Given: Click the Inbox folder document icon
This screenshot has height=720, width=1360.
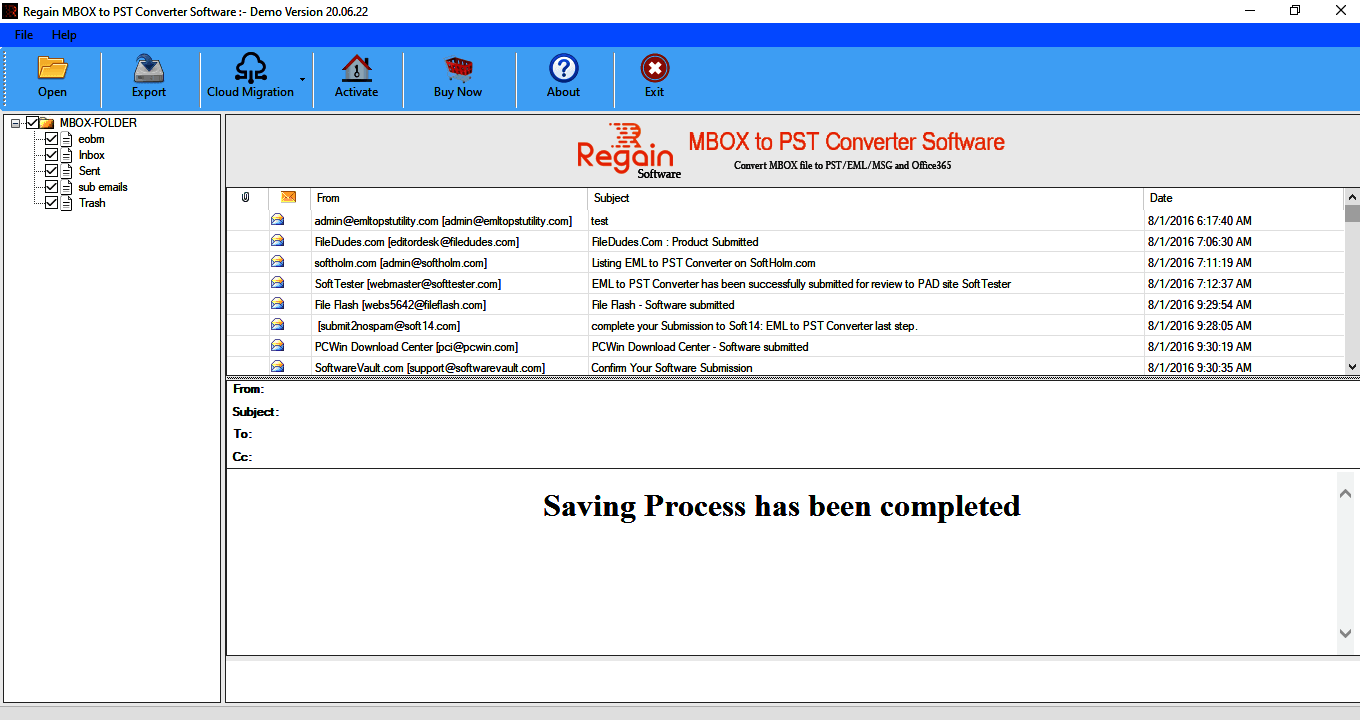Looking at the screenshot, I should [x=67, y=155].
